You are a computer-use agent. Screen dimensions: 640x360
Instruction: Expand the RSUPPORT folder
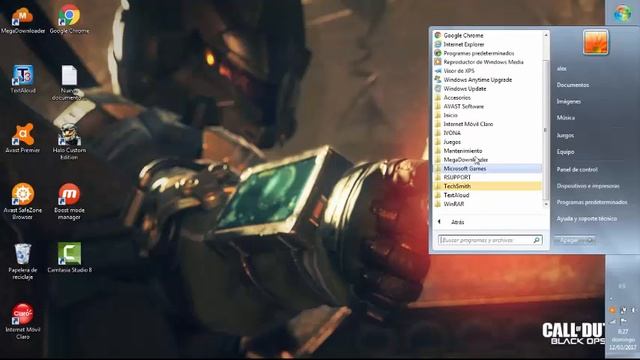point(488,178)
